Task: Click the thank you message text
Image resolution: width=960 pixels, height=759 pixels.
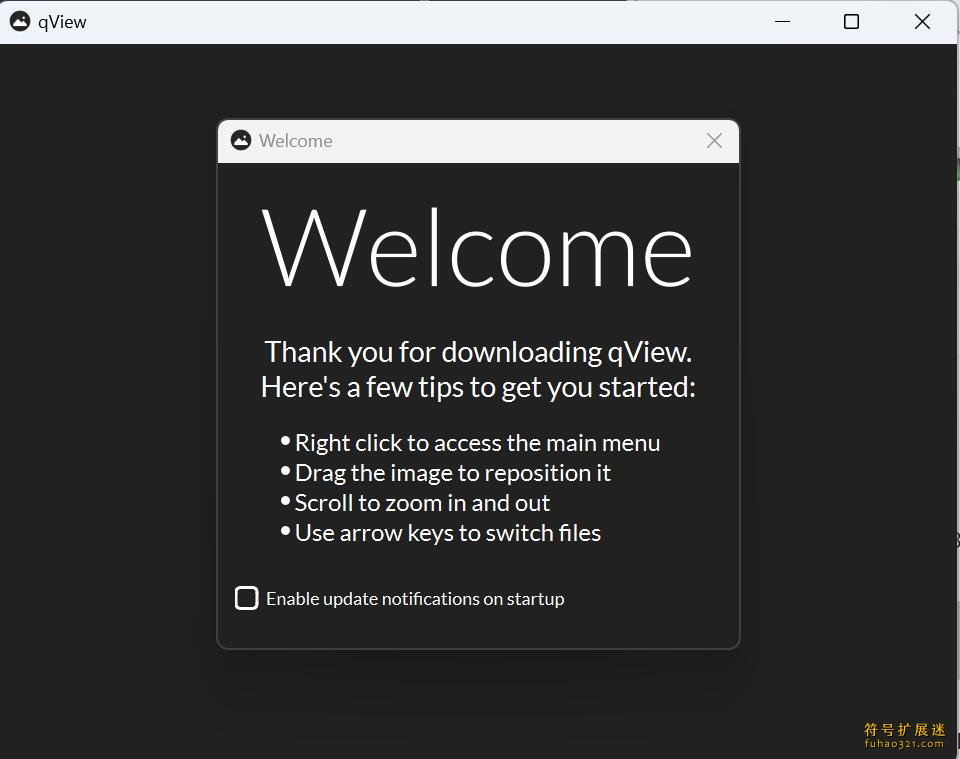Action: [478, 368]
